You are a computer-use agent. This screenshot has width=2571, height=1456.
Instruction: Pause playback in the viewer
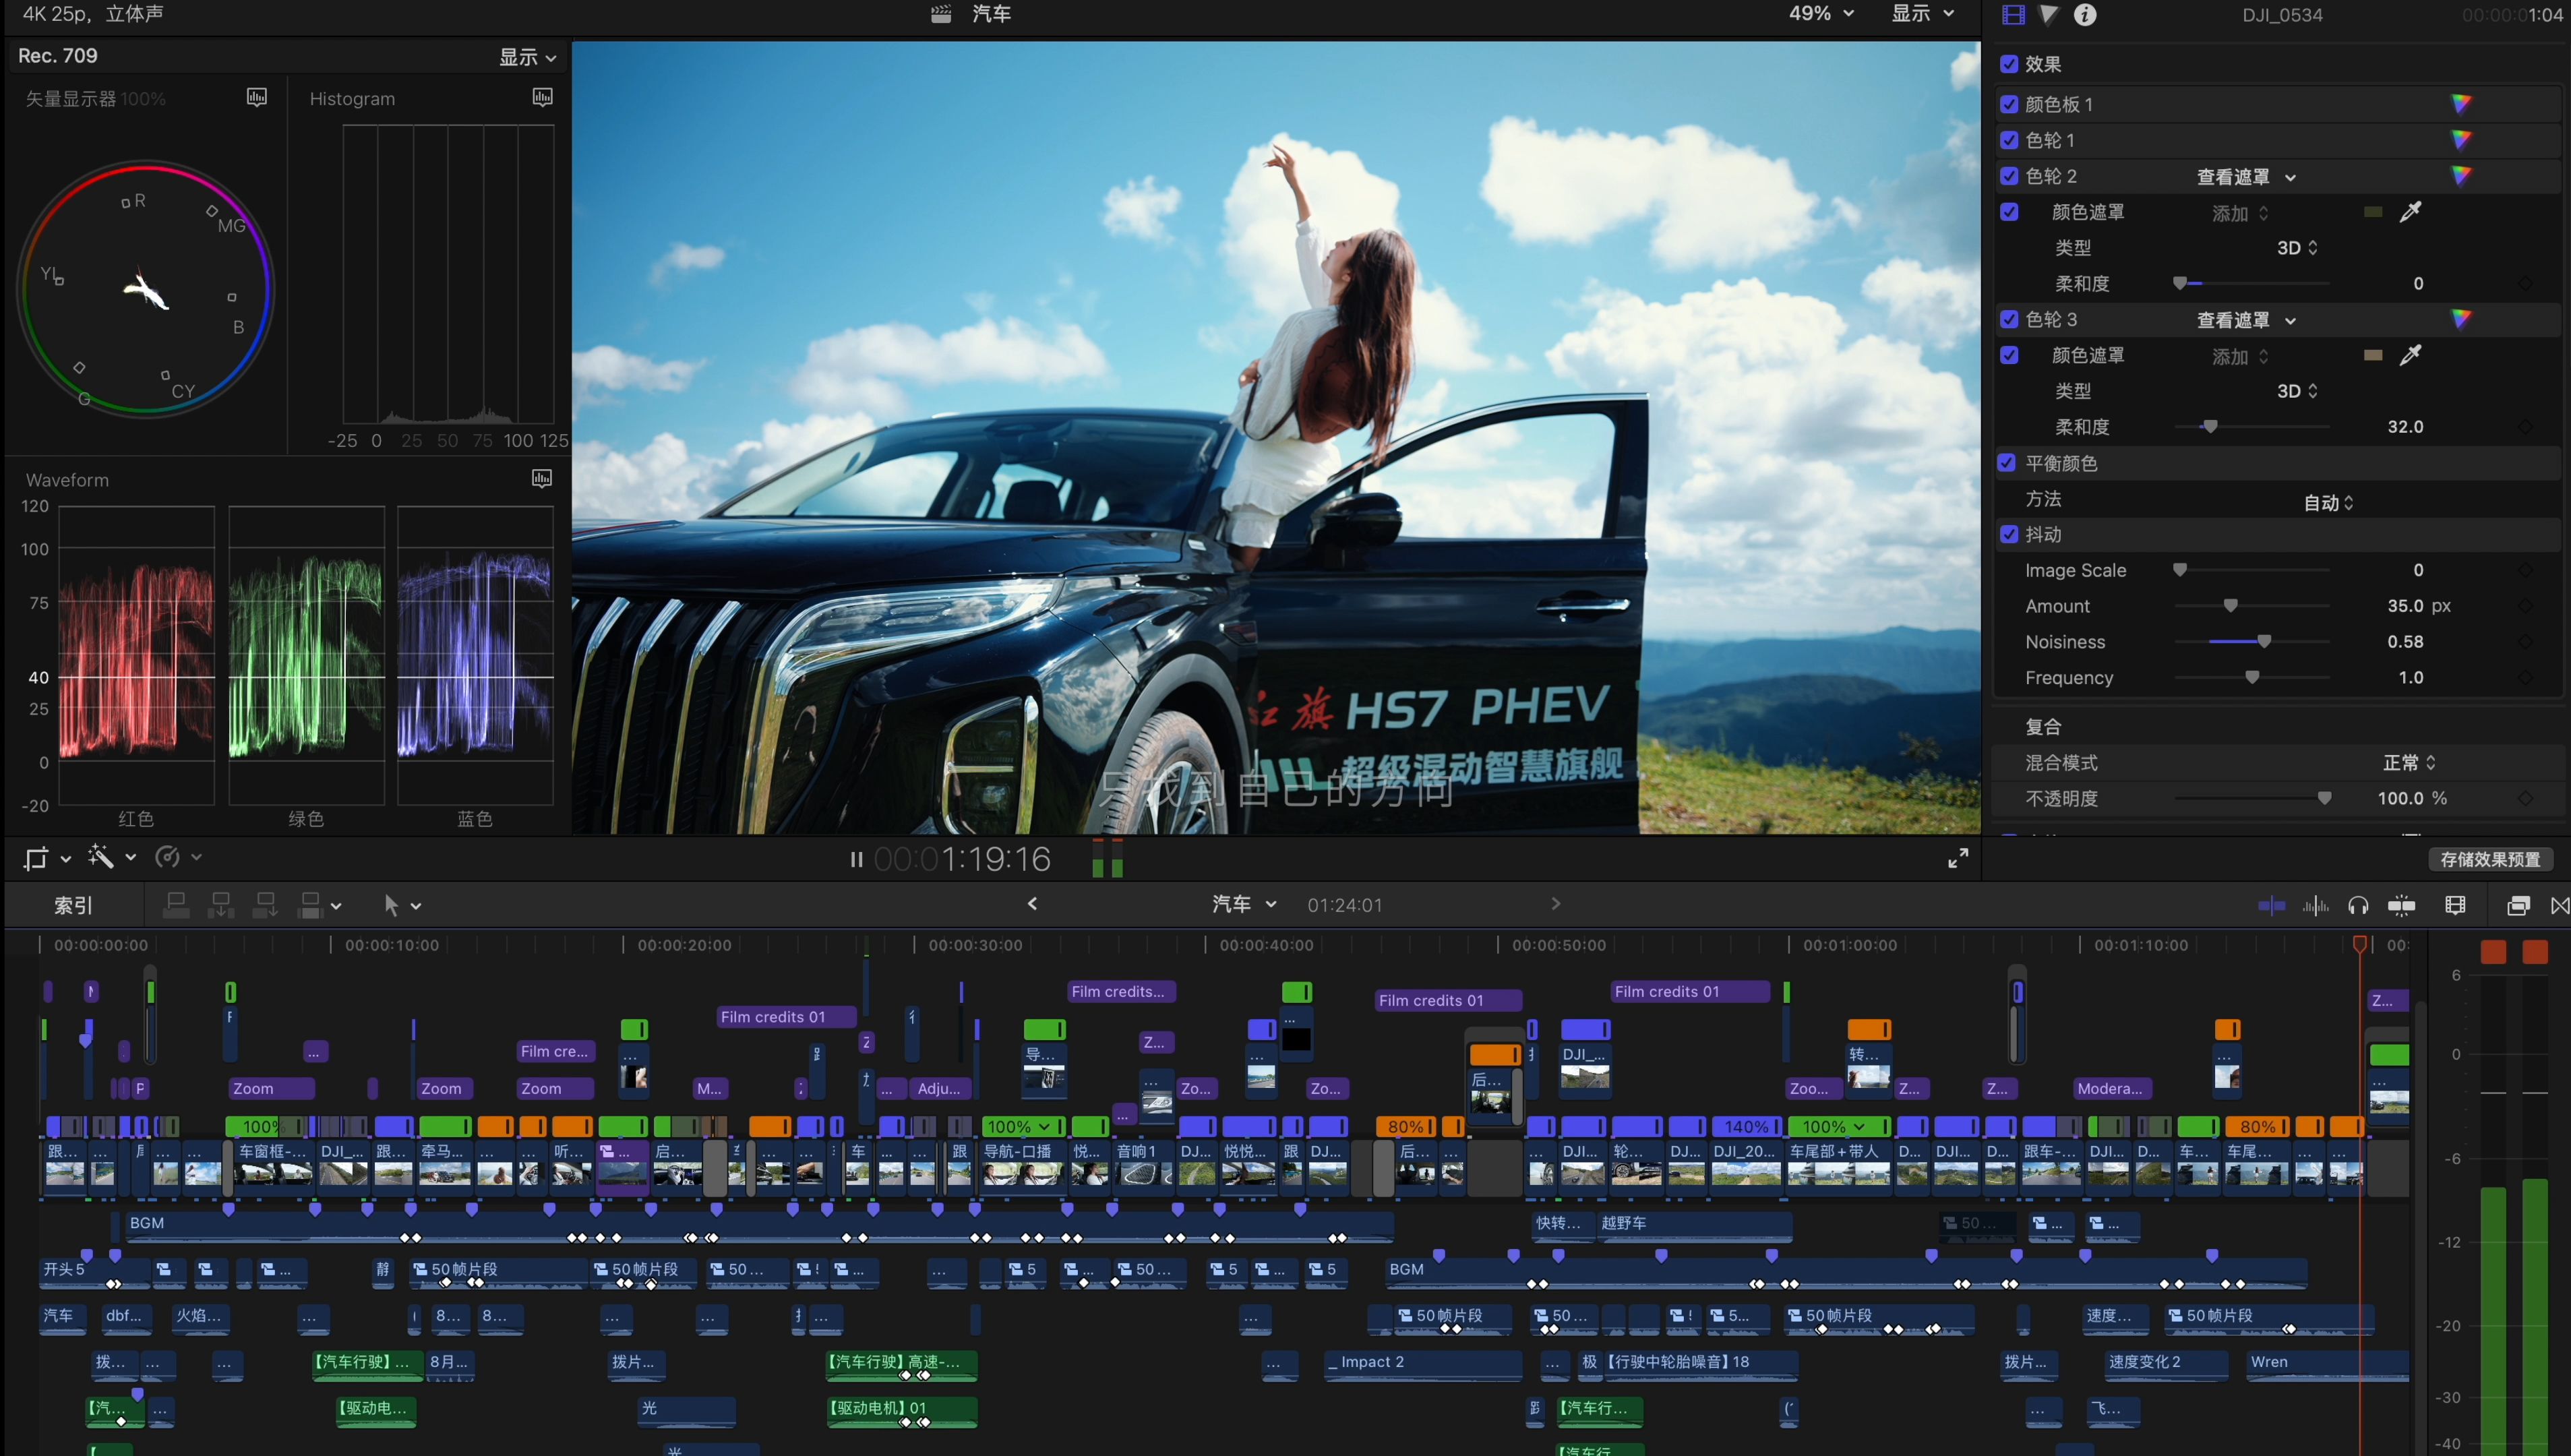click(856, 859)
